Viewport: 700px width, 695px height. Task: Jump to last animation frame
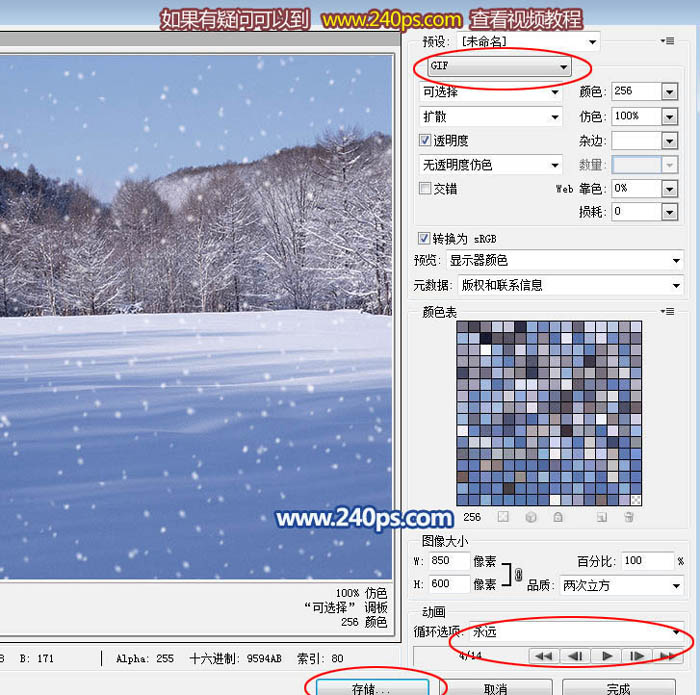click(x=668, y=656)
